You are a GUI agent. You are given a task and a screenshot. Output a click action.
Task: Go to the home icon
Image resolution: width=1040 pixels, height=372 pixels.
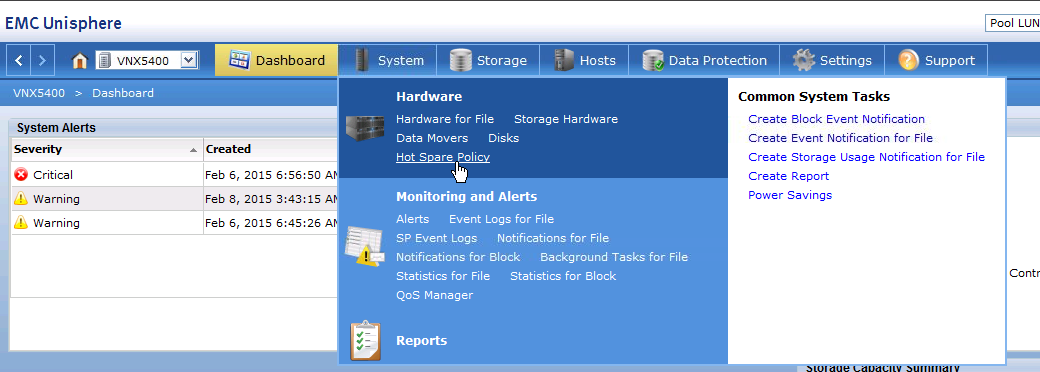(80, 61)
